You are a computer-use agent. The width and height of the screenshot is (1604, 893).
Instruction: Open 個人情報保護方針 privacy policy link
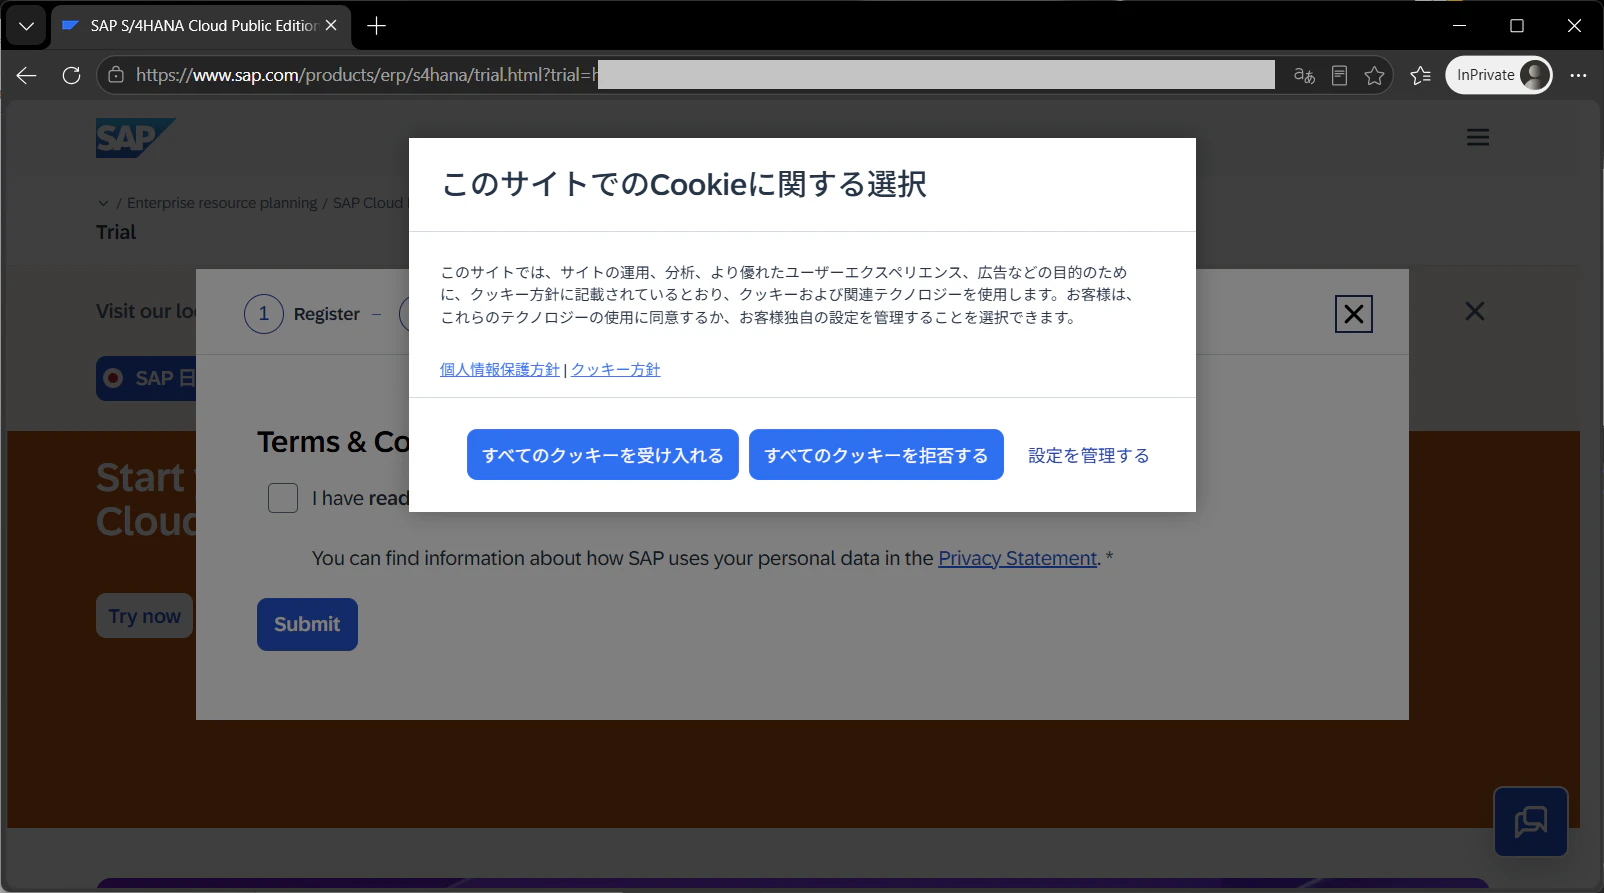[500, 370]
